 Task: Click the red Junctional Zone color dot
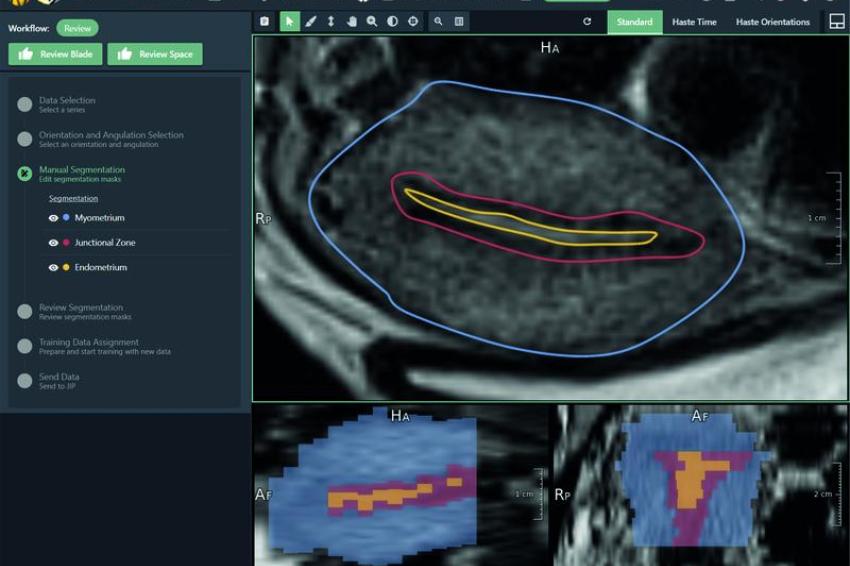tap(66, 242)
